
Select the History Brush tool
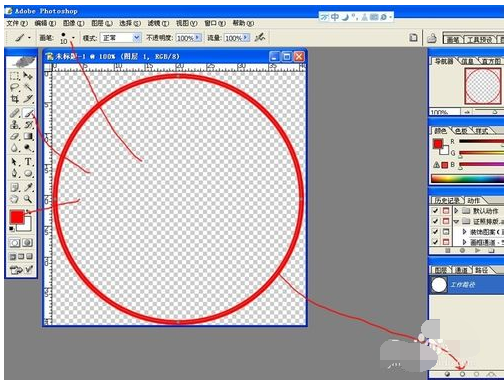tap(28, 125)
